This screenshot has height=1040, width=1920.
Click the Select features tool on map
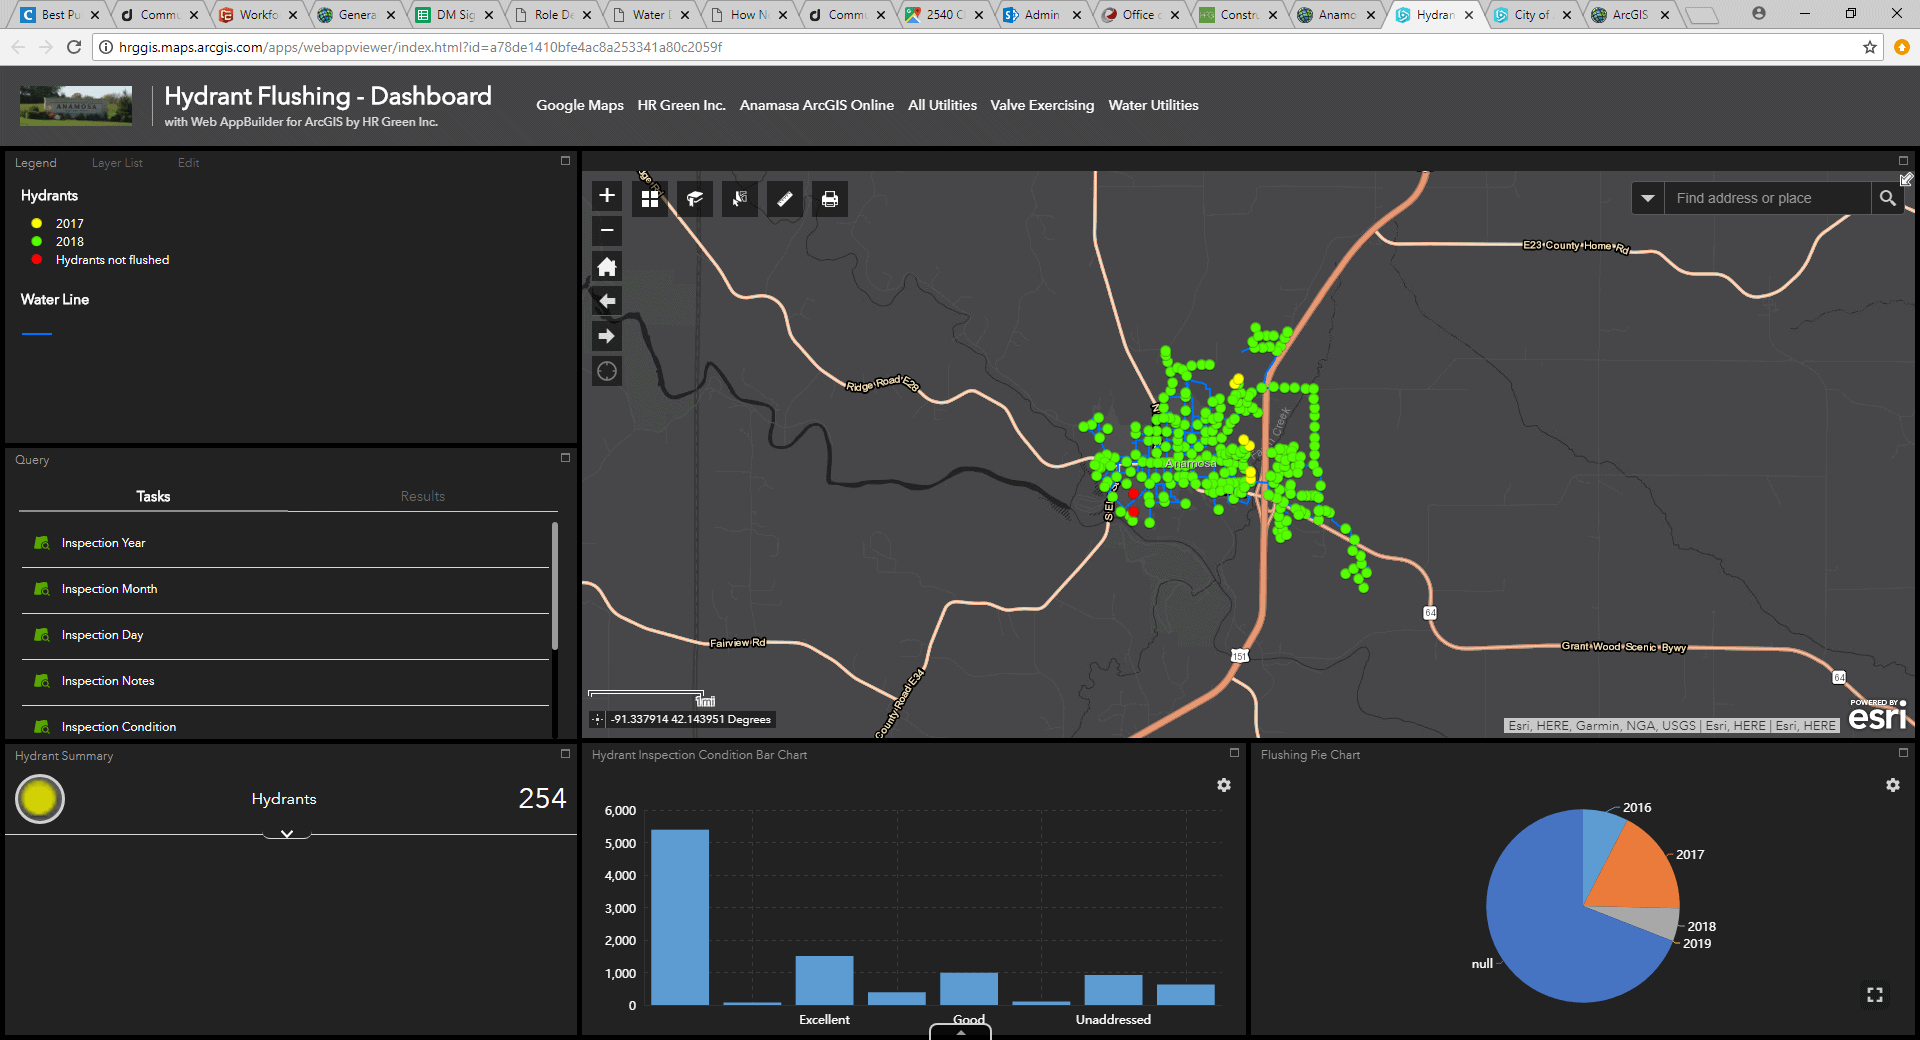click(740, 199)
